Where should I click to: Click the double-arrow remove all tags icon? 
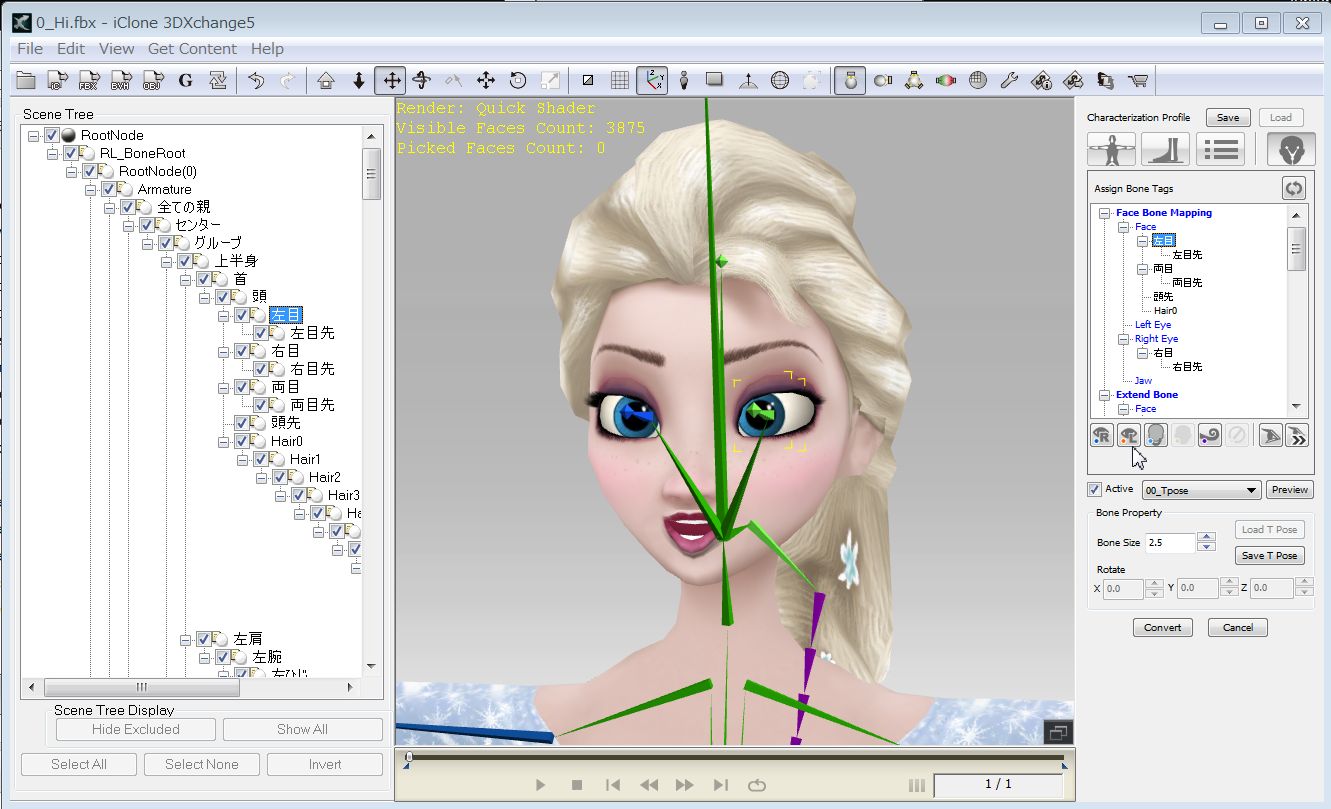coord(1298,435)
